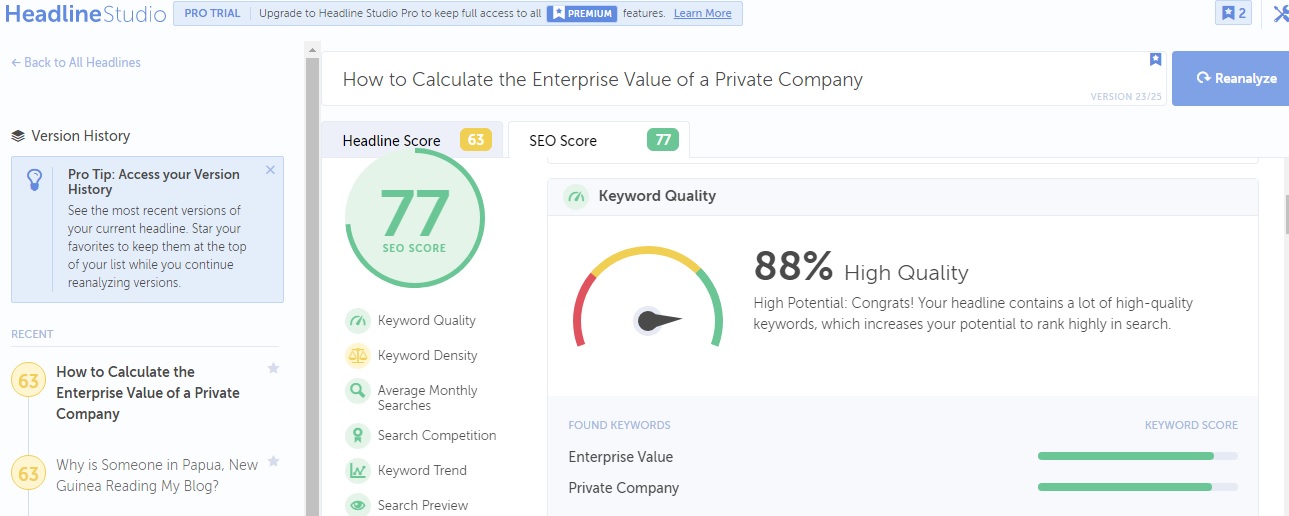Screen dimensions: 1289x516
Task: Click the Search Preview eye icon
Action: [358, 505]
